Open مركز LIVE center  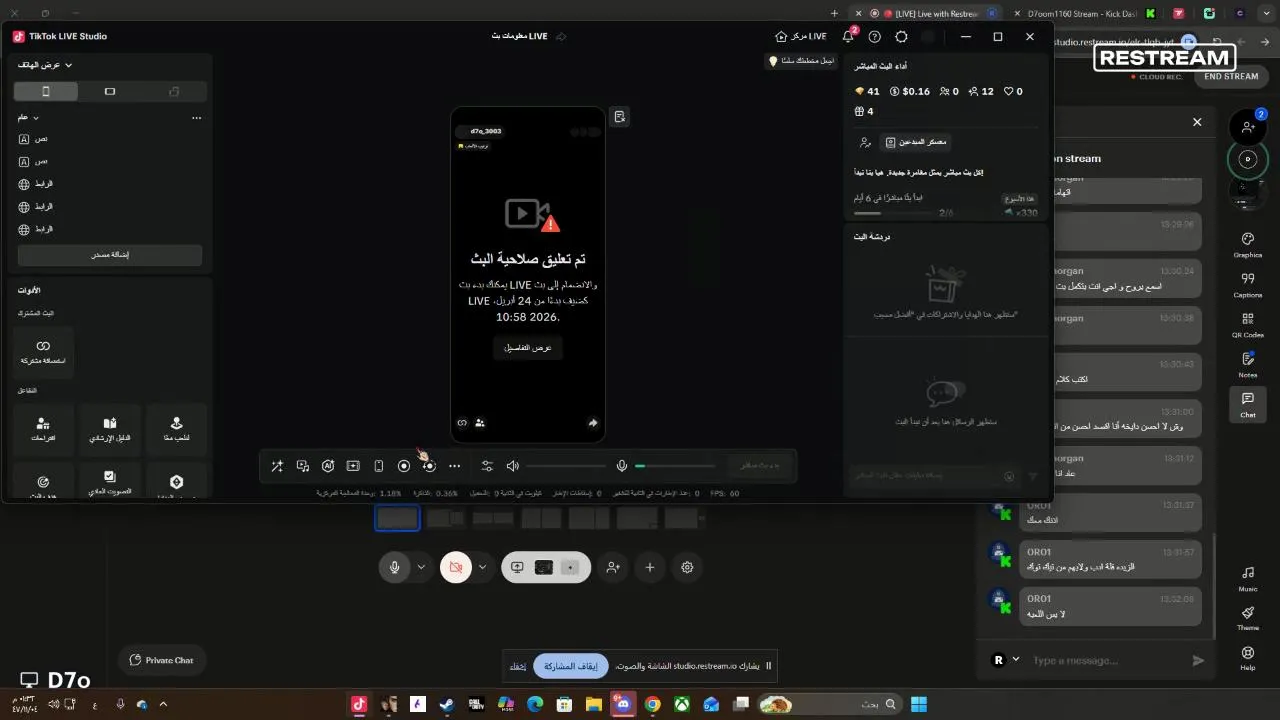[801, 36]
